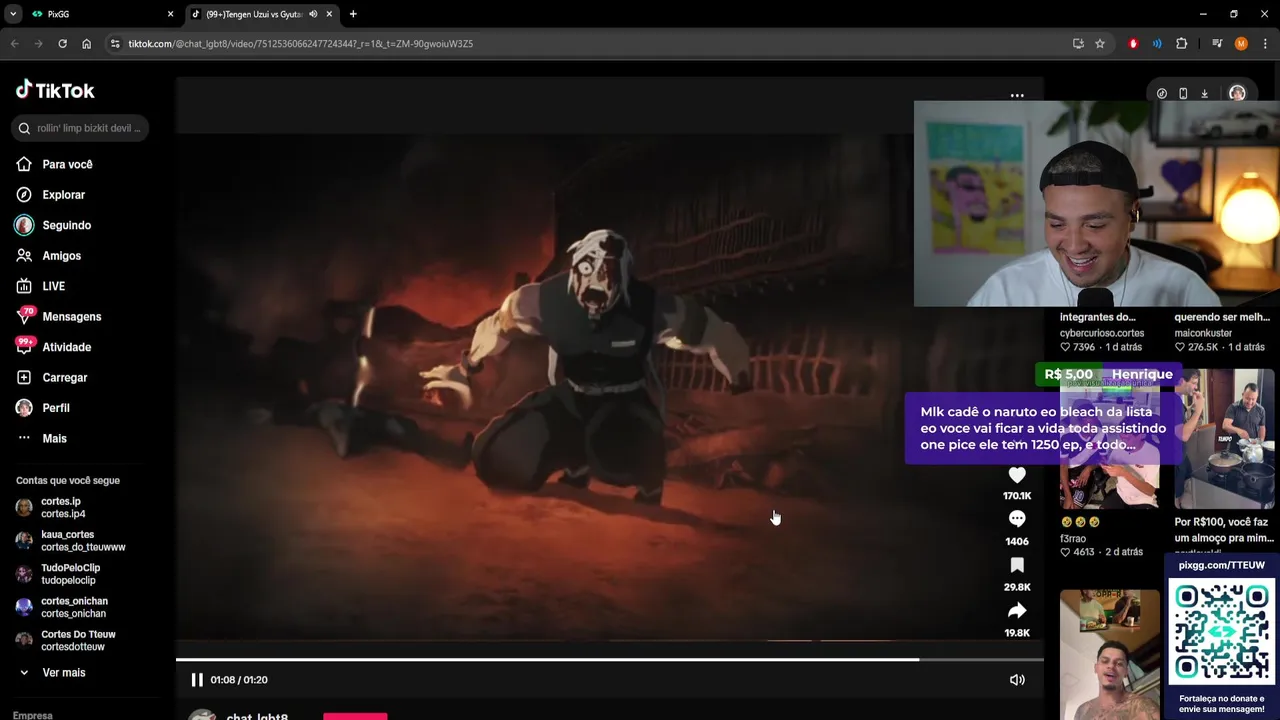Viewport: 1280px width, 720px height.
Task: Open the 'Por R$100' lunch video thumbnail
Action: (1224, 440)
